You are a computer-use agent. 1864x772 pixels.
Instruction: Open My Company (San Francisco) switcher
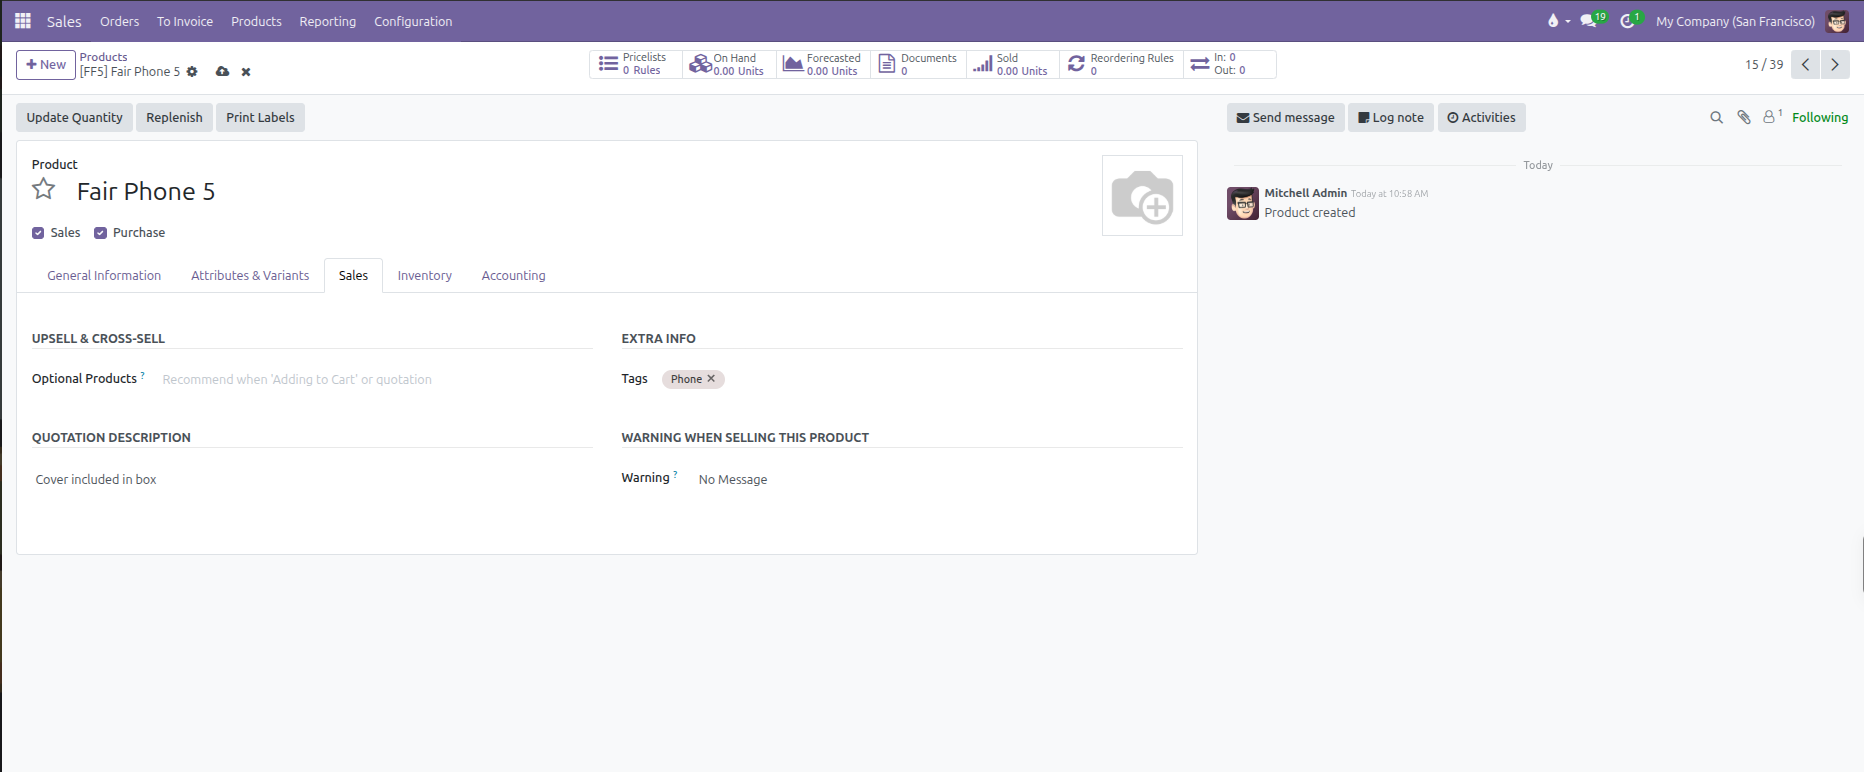click(x=1735, y=21)
